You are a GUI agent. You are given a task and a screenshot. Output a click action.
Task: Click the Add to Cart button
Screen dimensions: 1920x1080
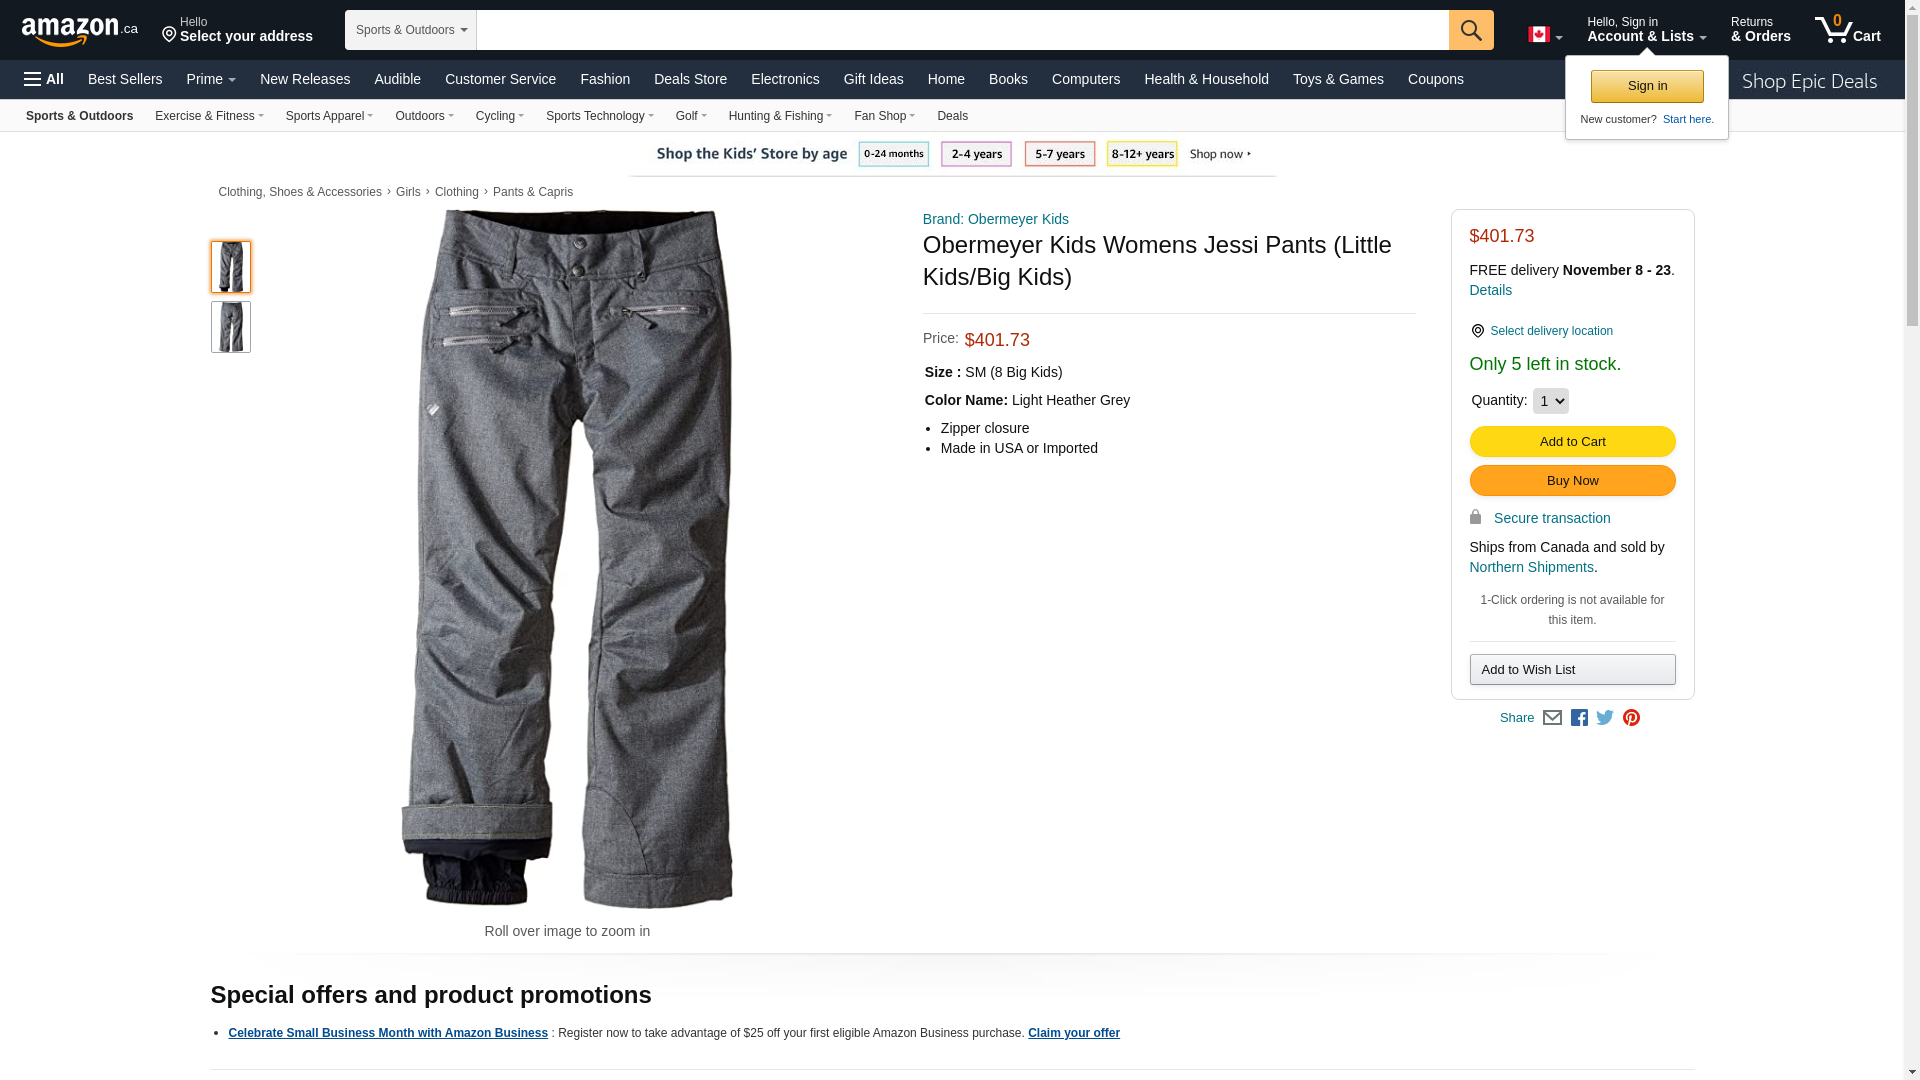point(1572,442)
